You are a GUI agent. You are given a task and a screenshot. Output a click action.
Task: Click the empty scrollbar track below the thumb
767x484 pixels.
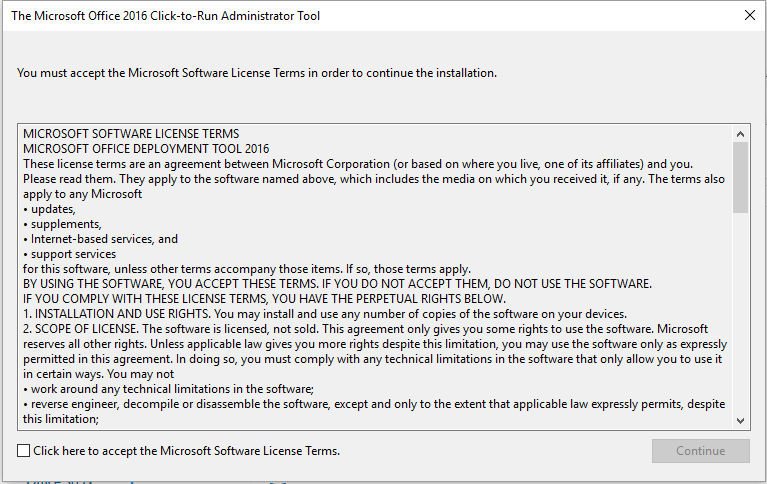(740, 313)
